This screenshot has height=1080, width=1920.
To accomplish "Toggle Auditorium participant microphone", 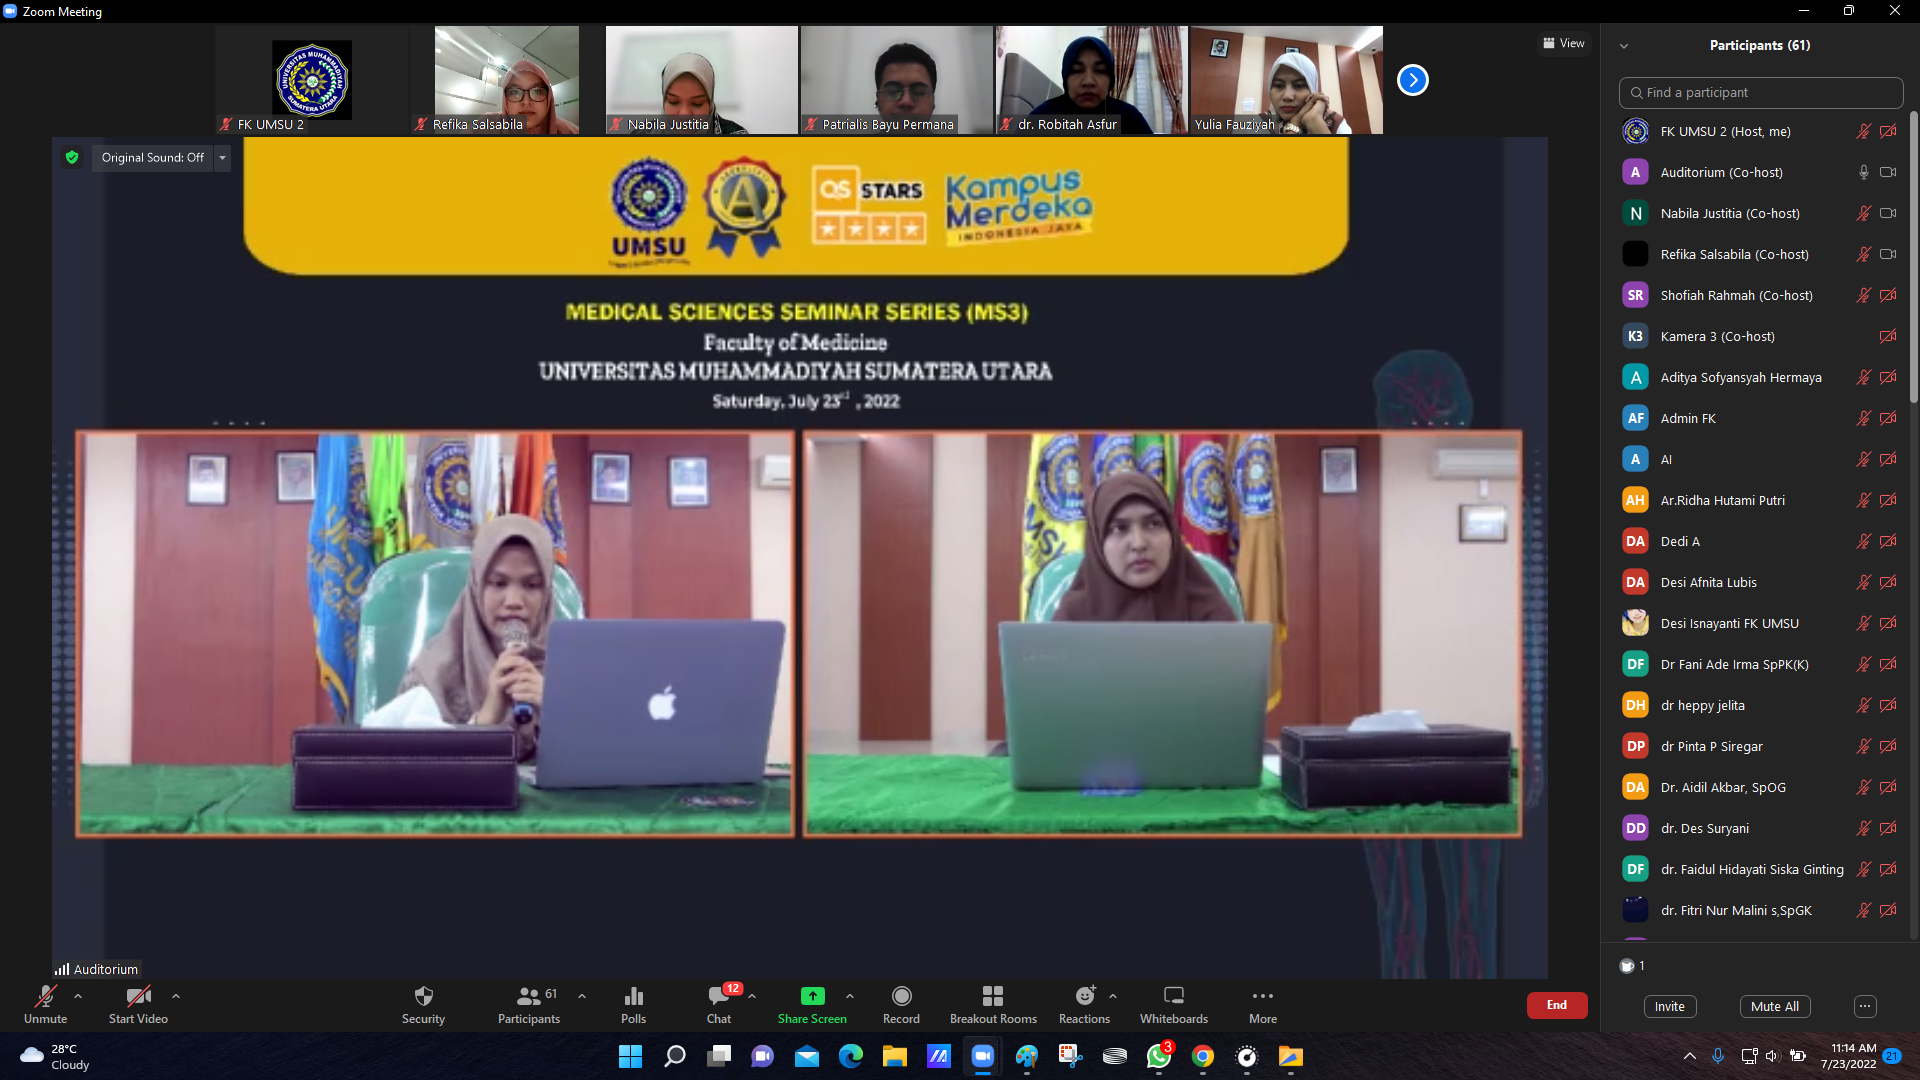I will coord(1863,172).
